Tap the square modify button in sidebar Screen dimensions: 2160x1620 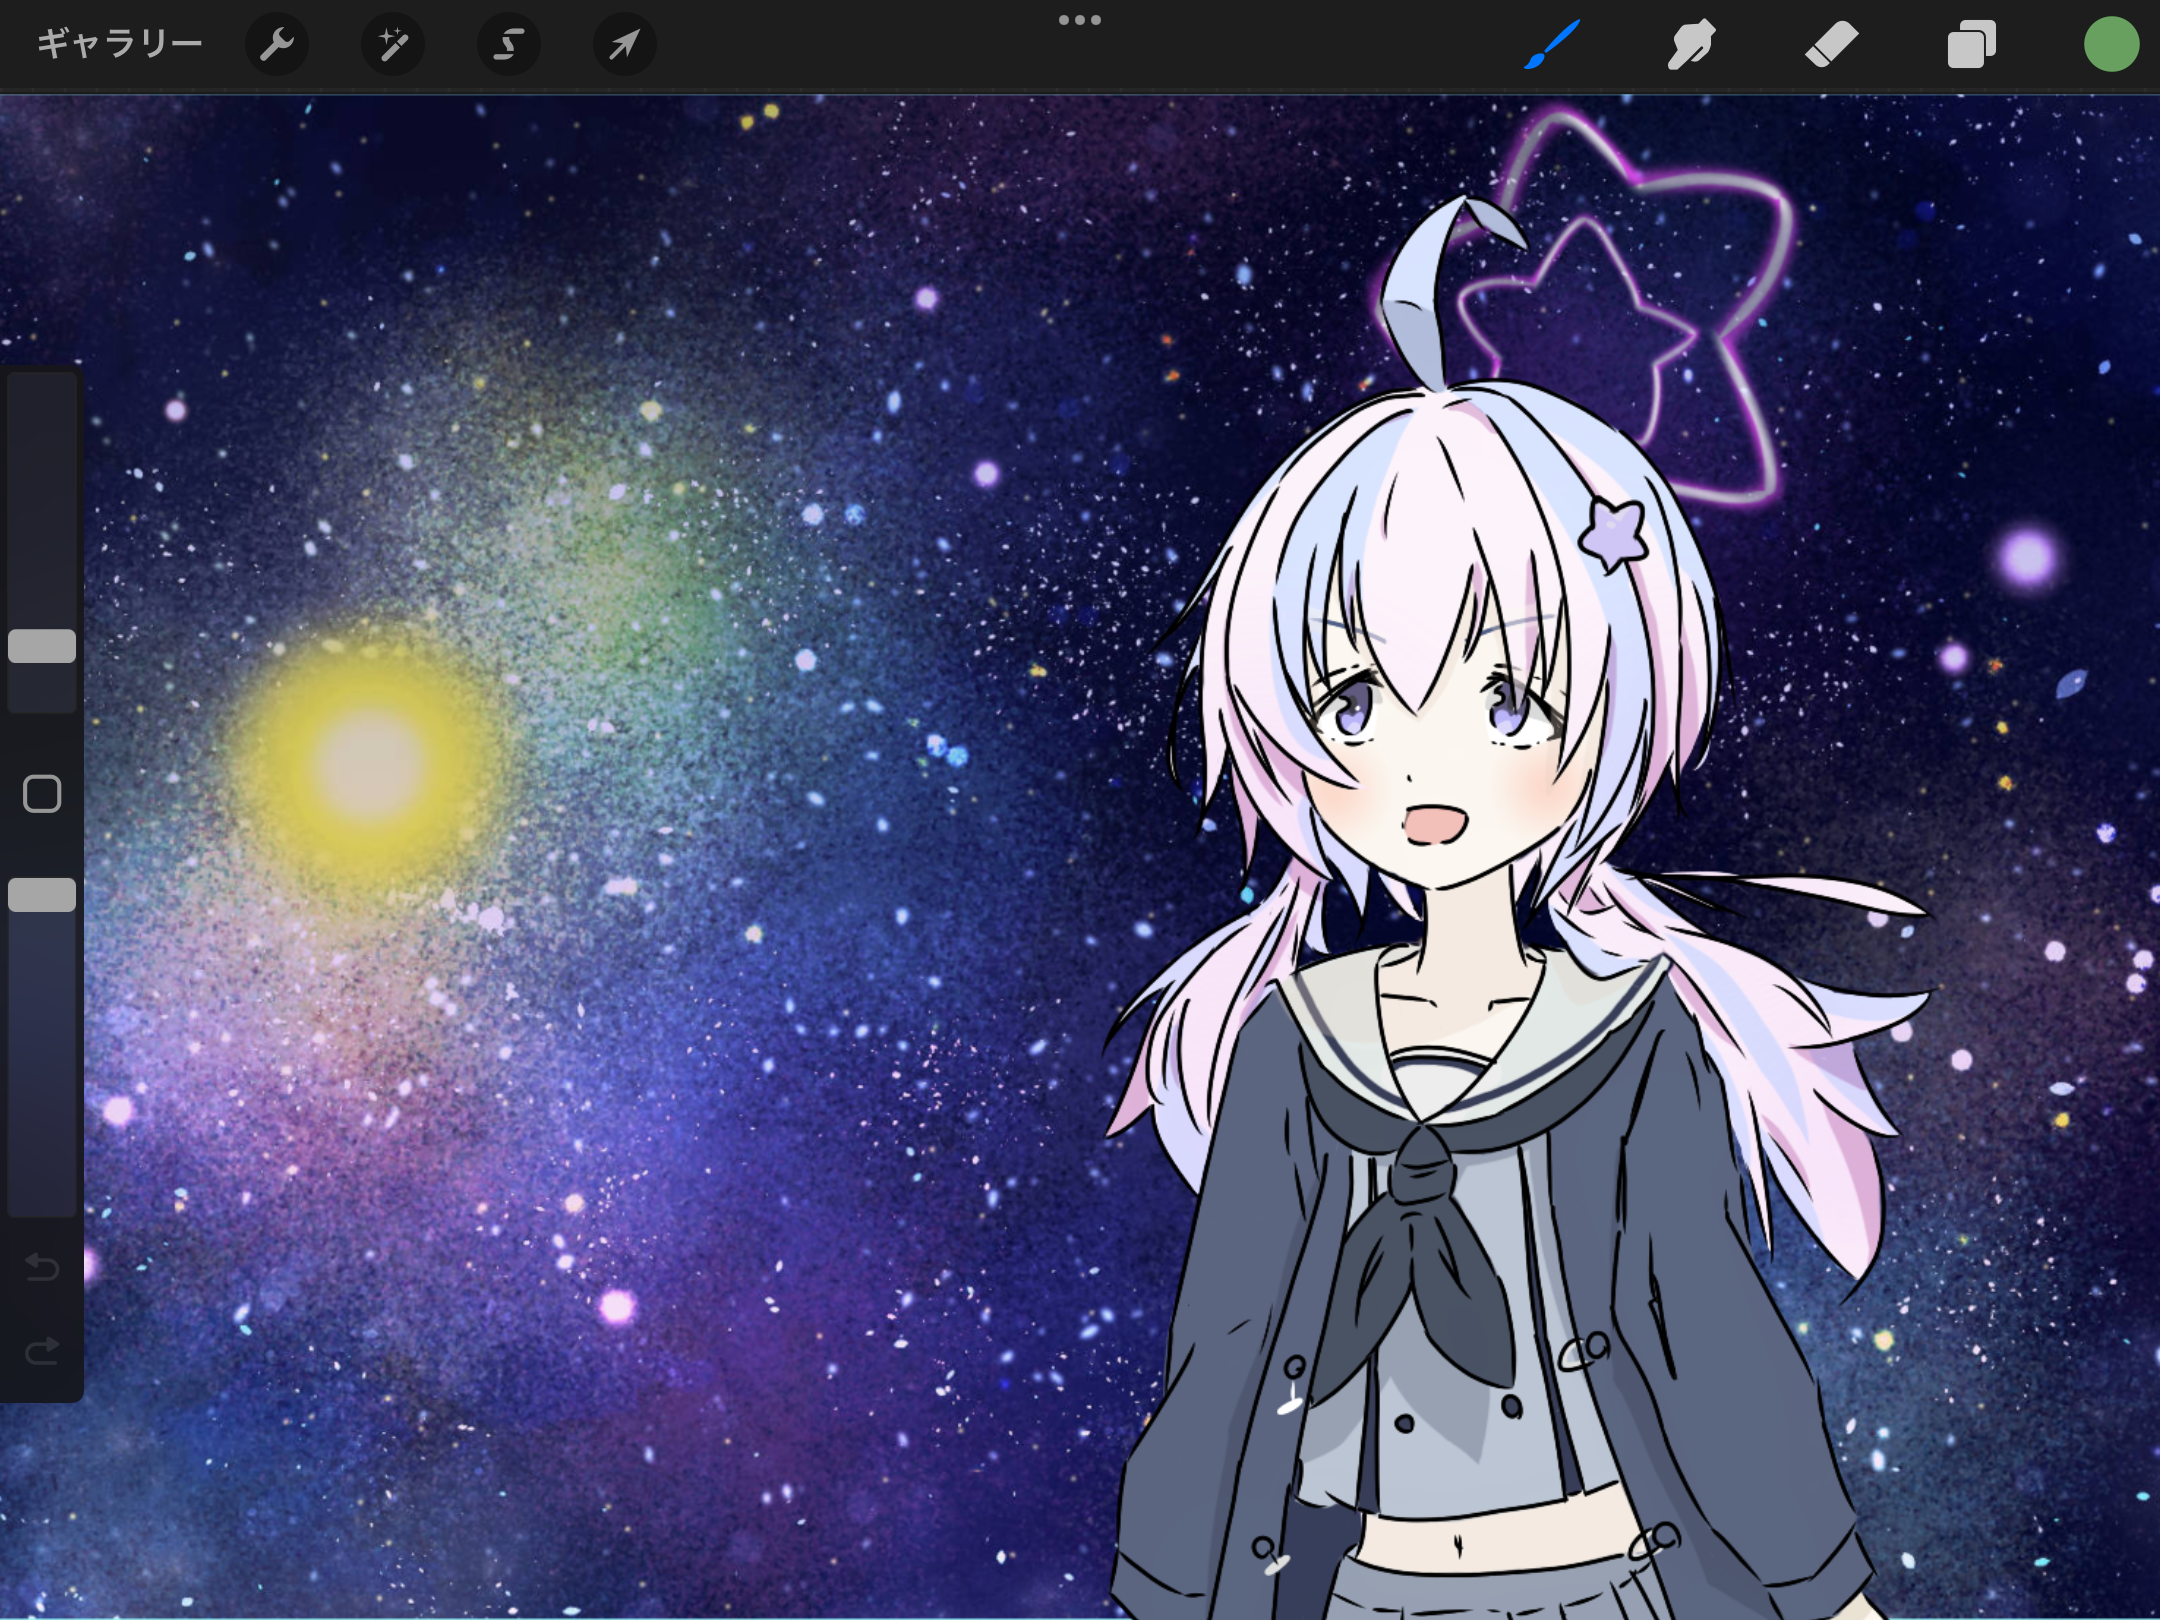click(42, 794)
